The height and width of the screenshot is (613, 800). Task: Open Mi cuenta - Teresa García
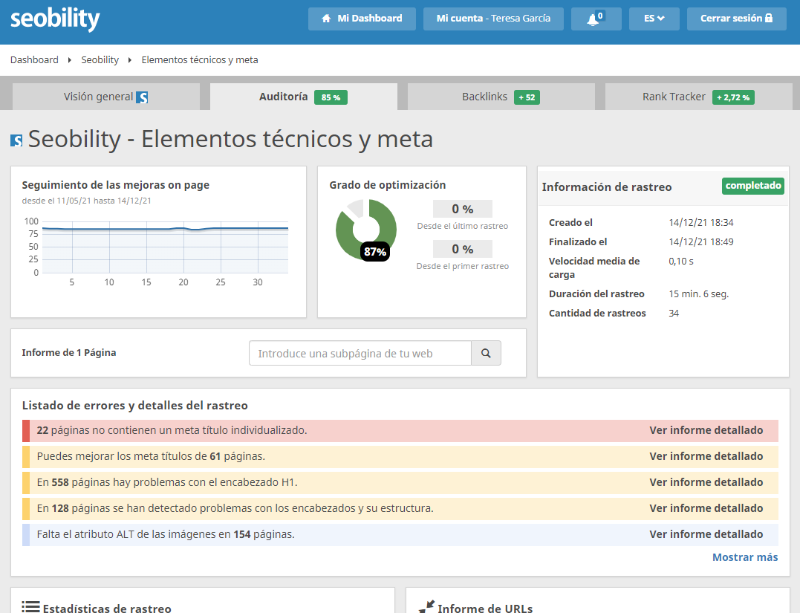pyautogui.click(x=493, y=18)
